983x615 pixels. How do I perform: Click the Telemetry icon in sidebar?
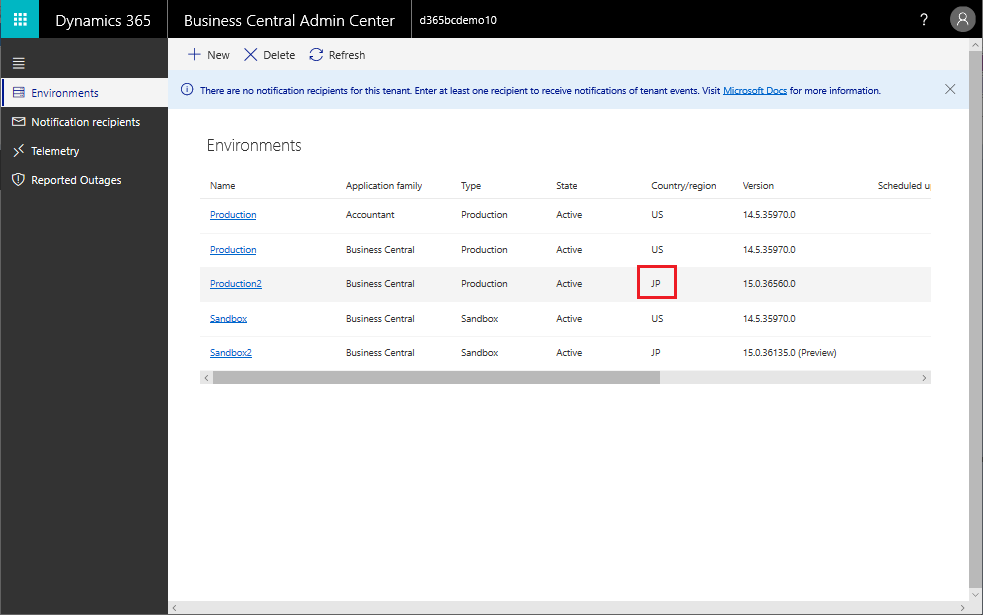tap(19, 150)
